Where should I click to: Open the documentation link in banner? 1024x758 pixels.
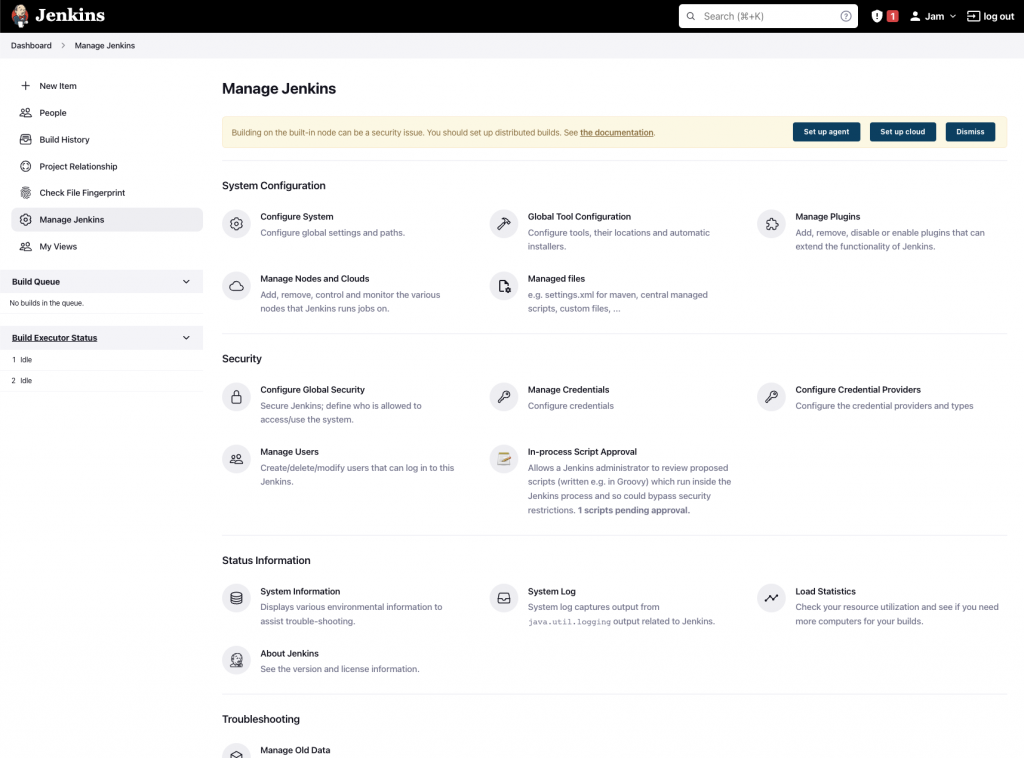(x=616, y=133)
